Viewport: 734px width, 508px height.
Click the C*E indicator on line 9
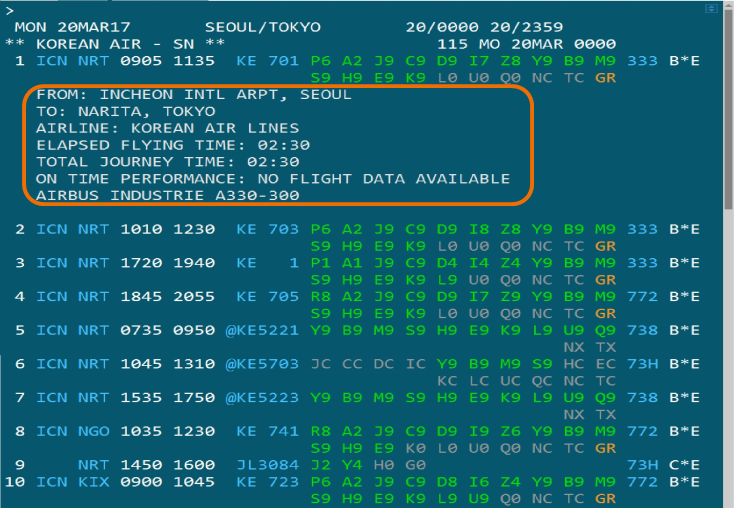point(684,465)
